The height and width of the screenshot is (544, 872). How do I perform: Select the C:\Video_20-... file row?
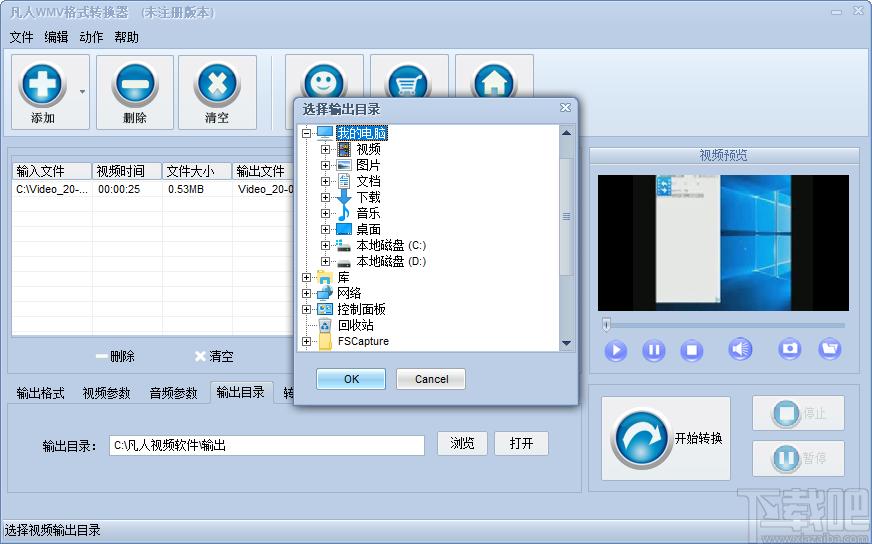pos(153,189)
